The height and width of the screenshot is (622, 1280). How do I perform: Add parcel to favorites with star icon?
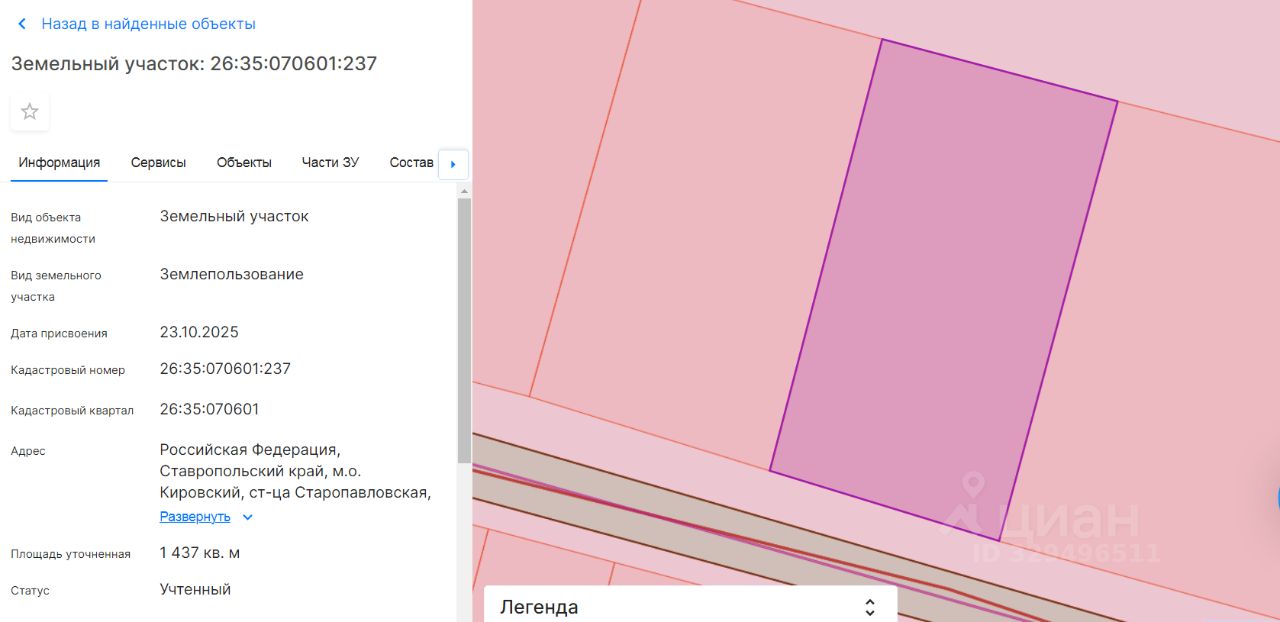click(x=30, y=112)
